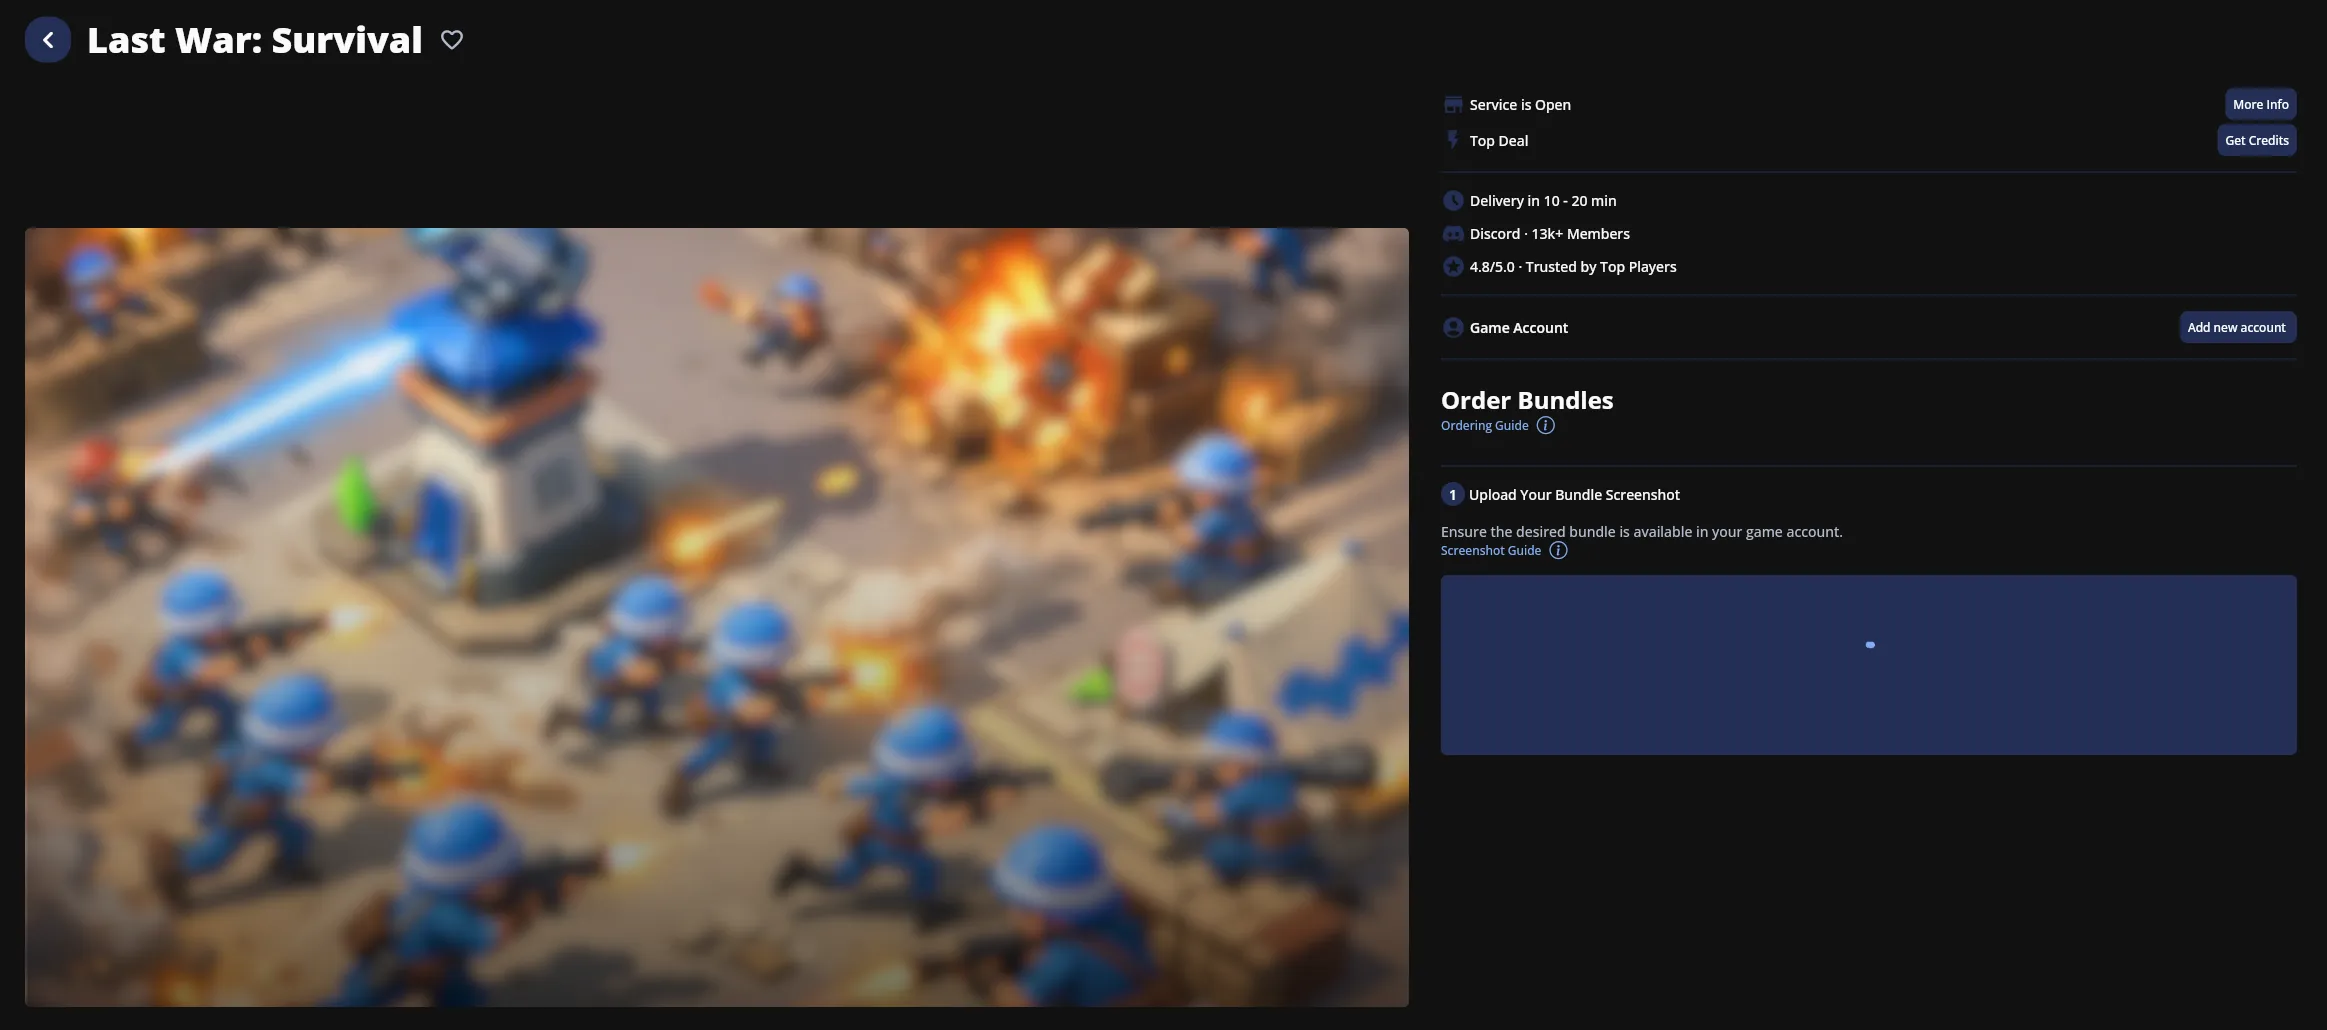
Task: Click the Discord 13k+ Members text
Action: point(1550,234)
